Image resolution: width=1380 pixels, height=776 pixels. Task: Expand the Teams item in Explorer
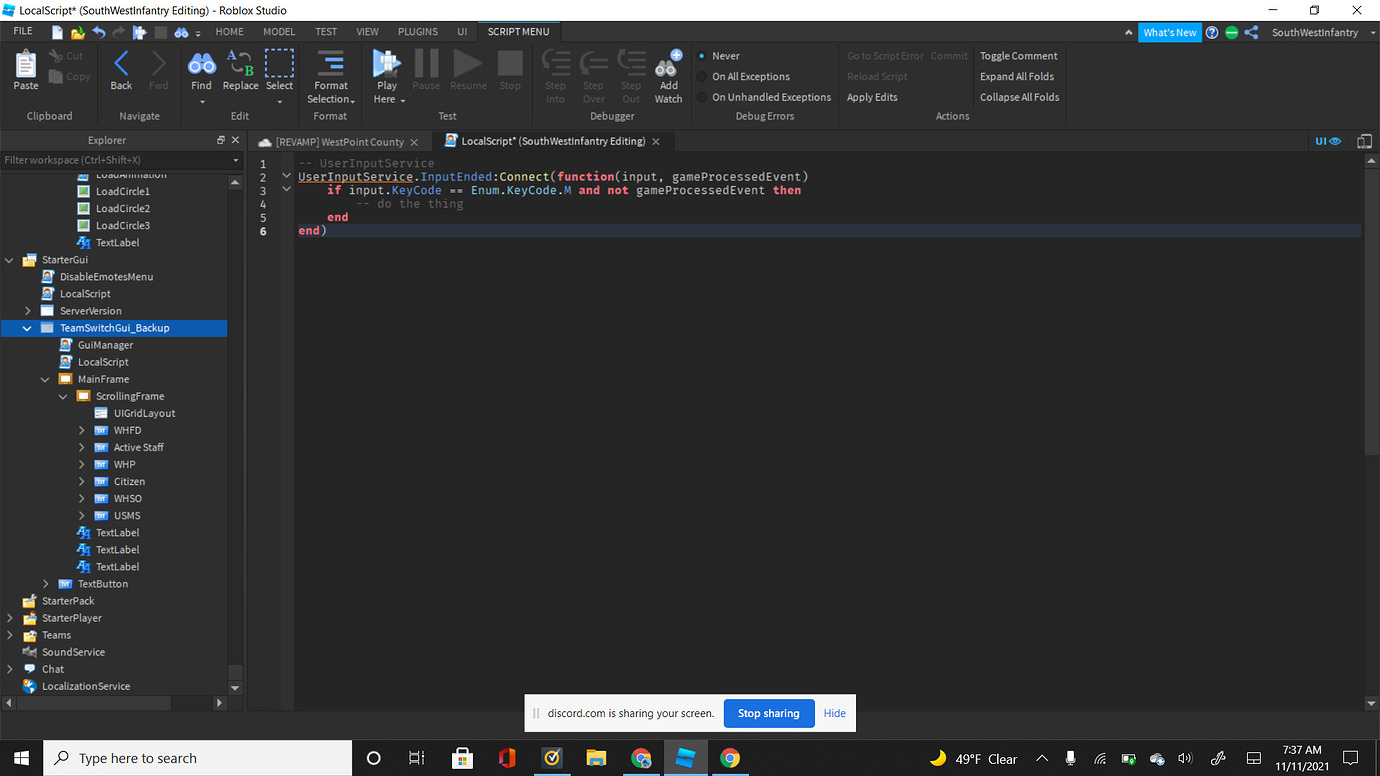[9, 634]
